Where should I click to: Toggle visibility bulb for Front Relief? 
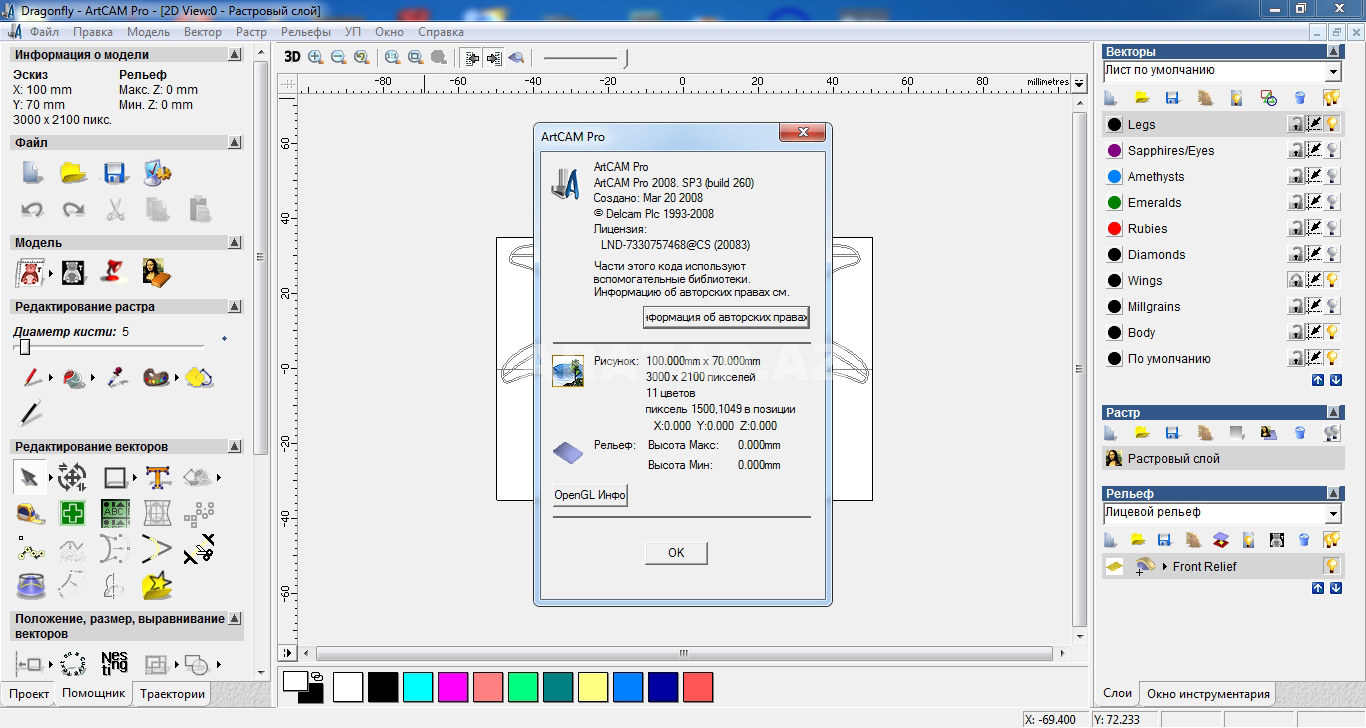point(1332,566)
